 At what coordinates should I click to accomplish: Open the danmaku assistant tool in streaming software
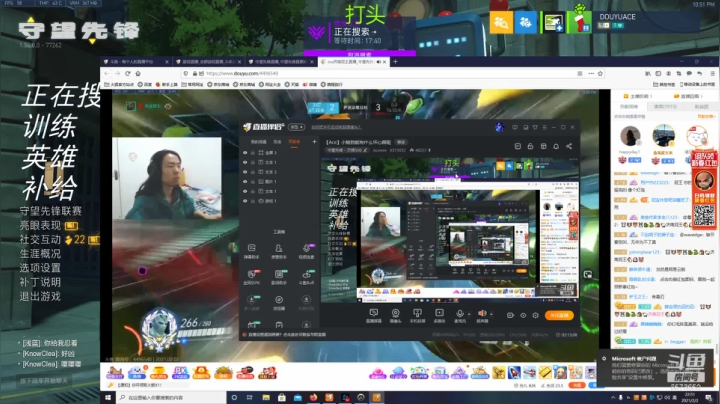click(x=251, y=251)
